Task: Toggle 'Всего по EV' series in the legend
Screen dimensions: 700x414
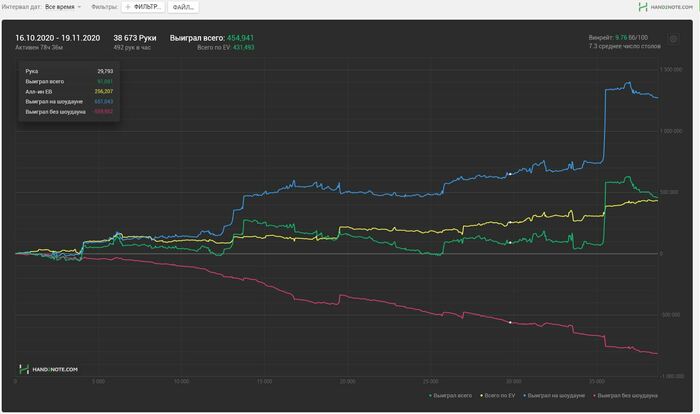Action: click(x=497, y=396)
